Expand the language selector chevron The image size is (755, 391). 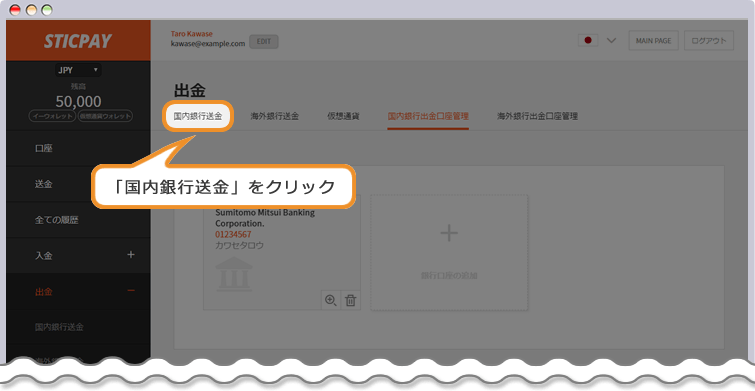pos(611,41)
